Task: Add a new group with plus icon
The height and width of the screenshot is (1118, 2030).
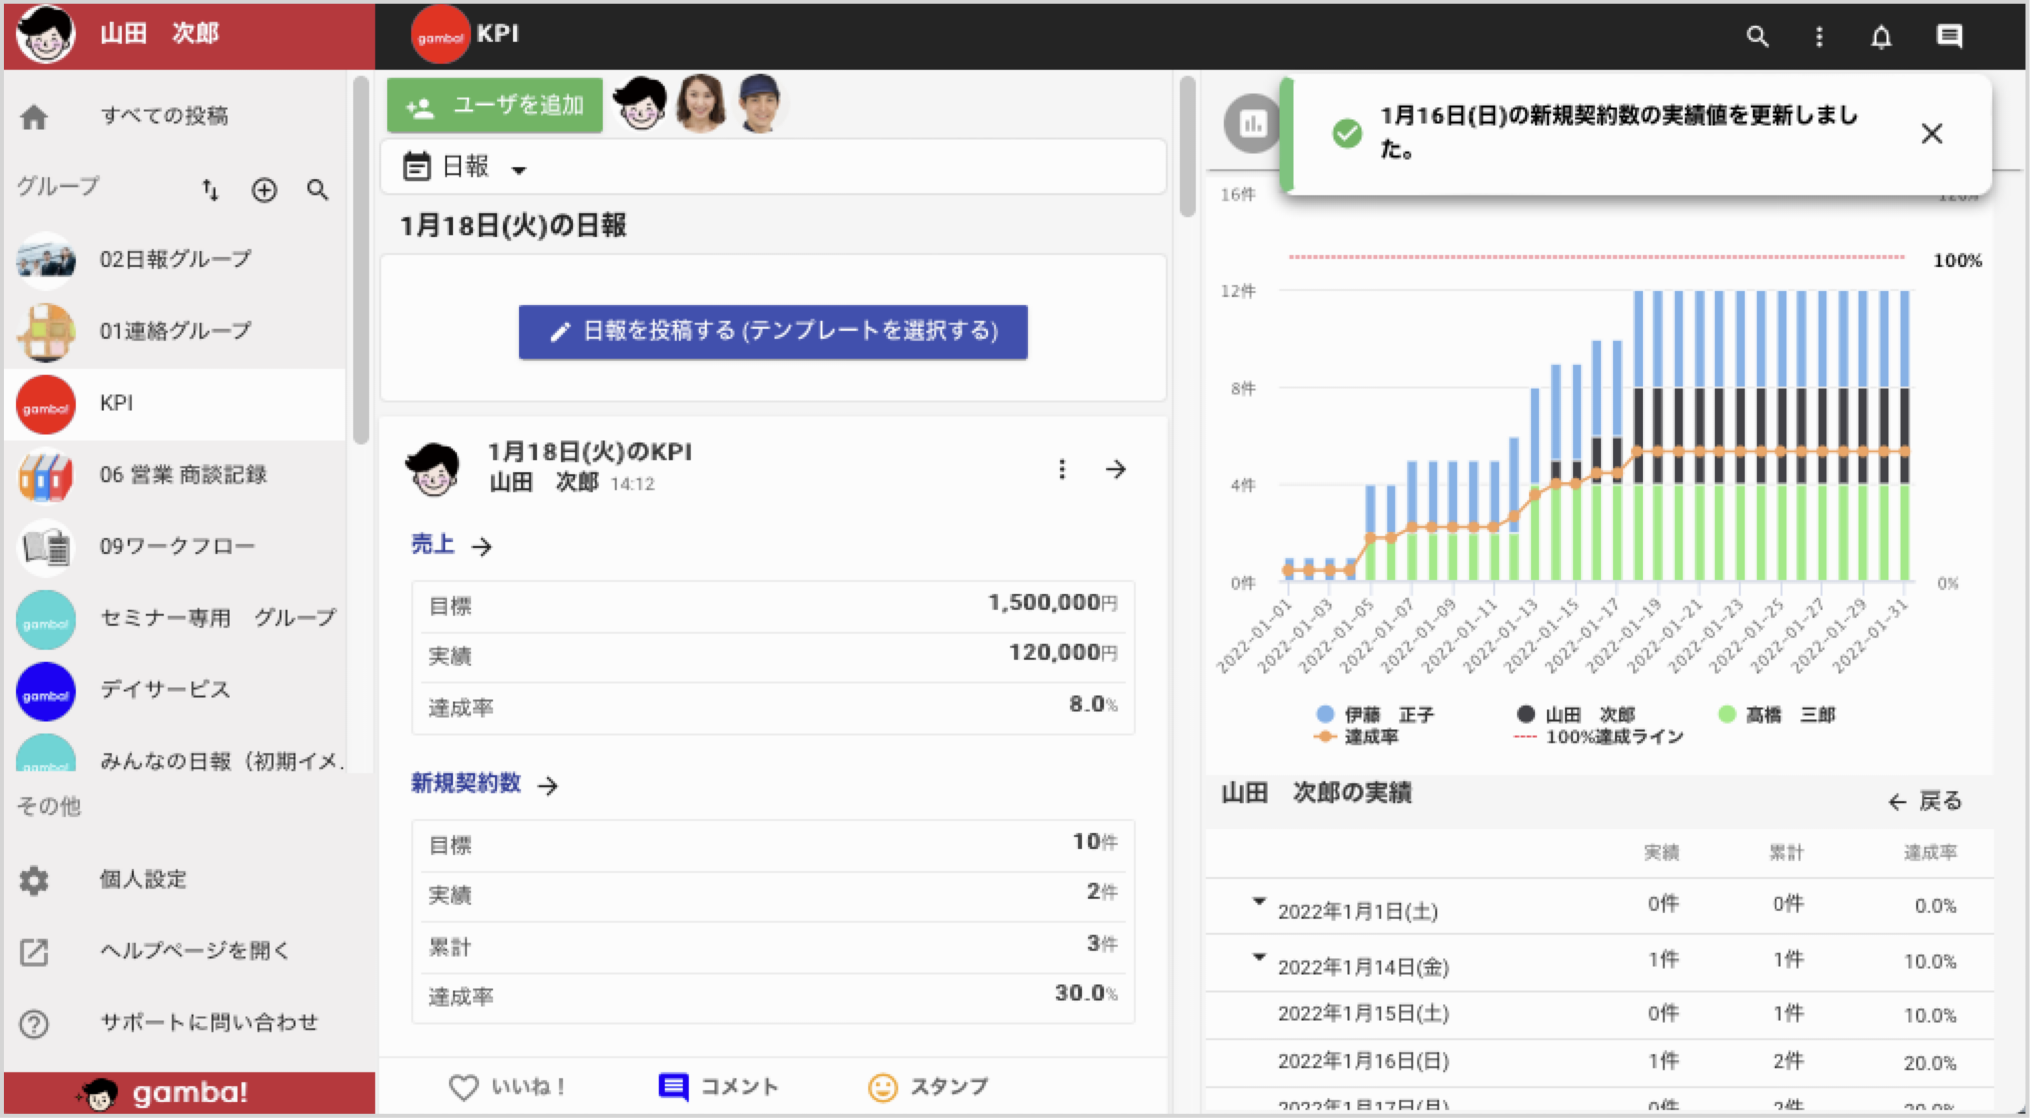Action: coord(264,189)
